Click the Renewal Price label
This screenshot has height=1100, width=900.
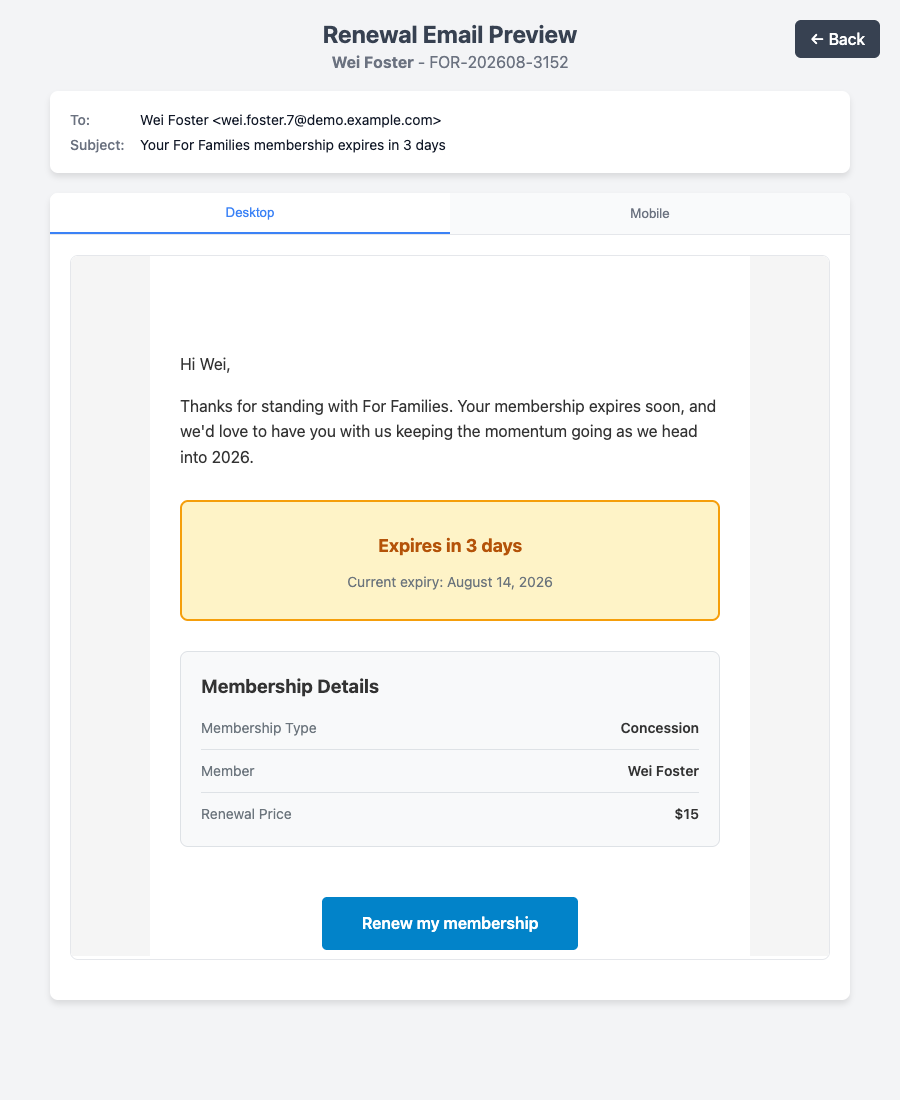(246, 814)
